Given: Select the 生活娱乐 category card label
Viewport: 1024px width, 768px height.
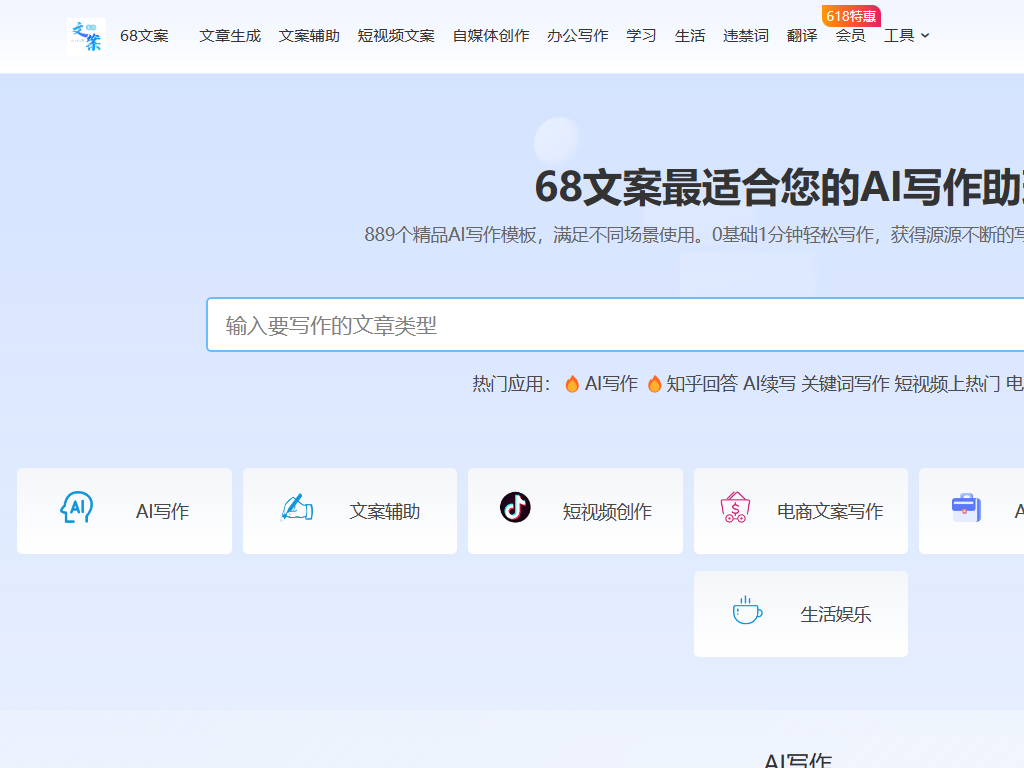Looking at the screenshot, I should click(x=836, y=615).
